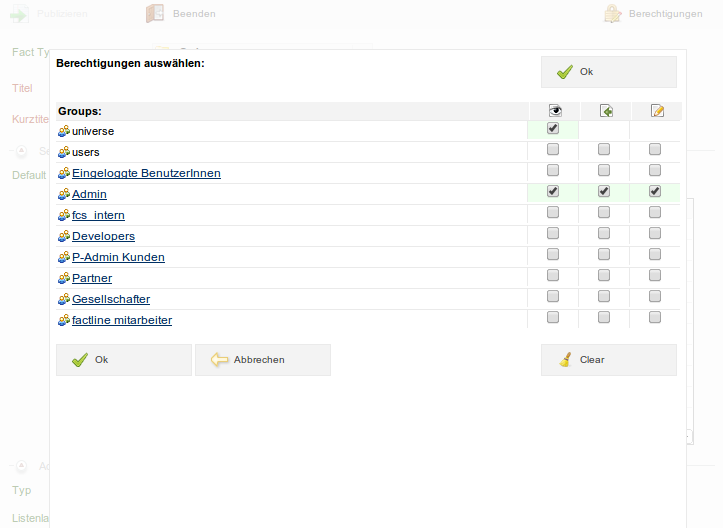Open the P-Admin Kunden group link
Viewport: 723px width, 528px height.
(x=118, y=257)
